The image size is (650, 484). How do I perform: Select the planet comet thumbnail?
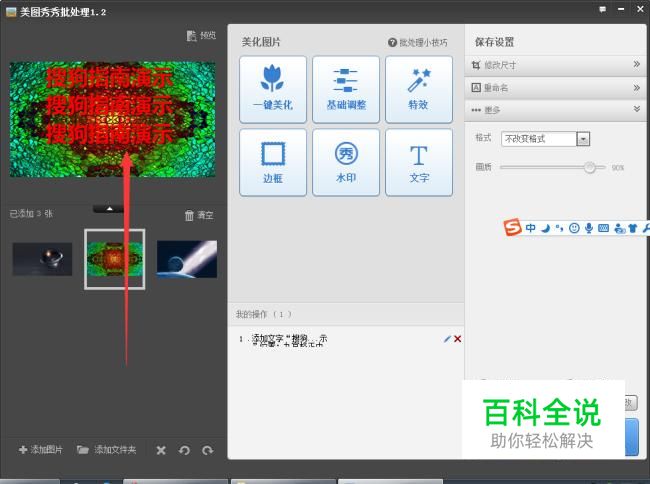point(187,259)
